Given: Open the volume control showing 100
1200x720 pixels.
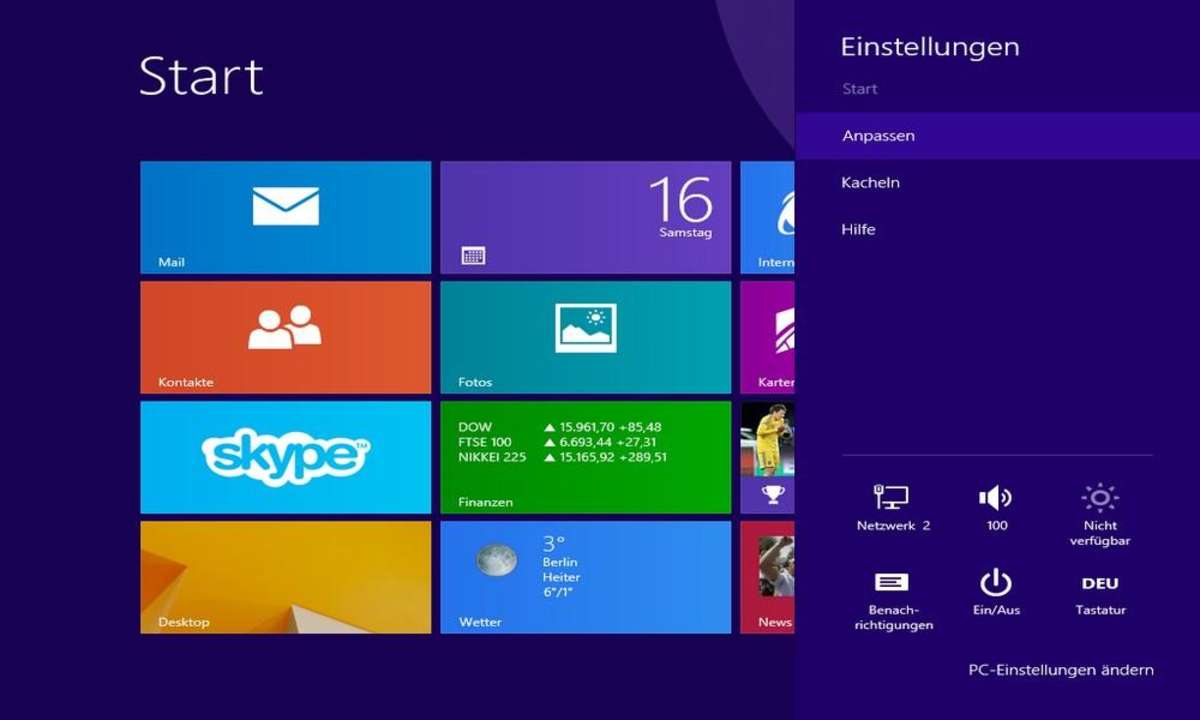Looking at the screenshot, I should click(996, 507).
